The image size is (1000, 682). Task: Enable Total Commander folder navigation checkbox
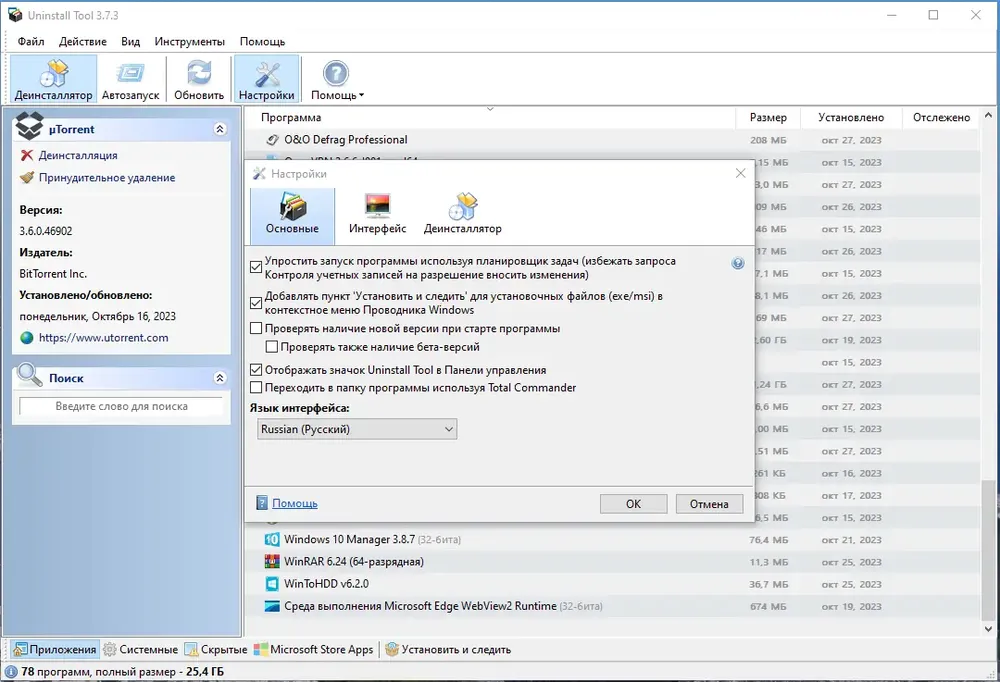point(256,387)
